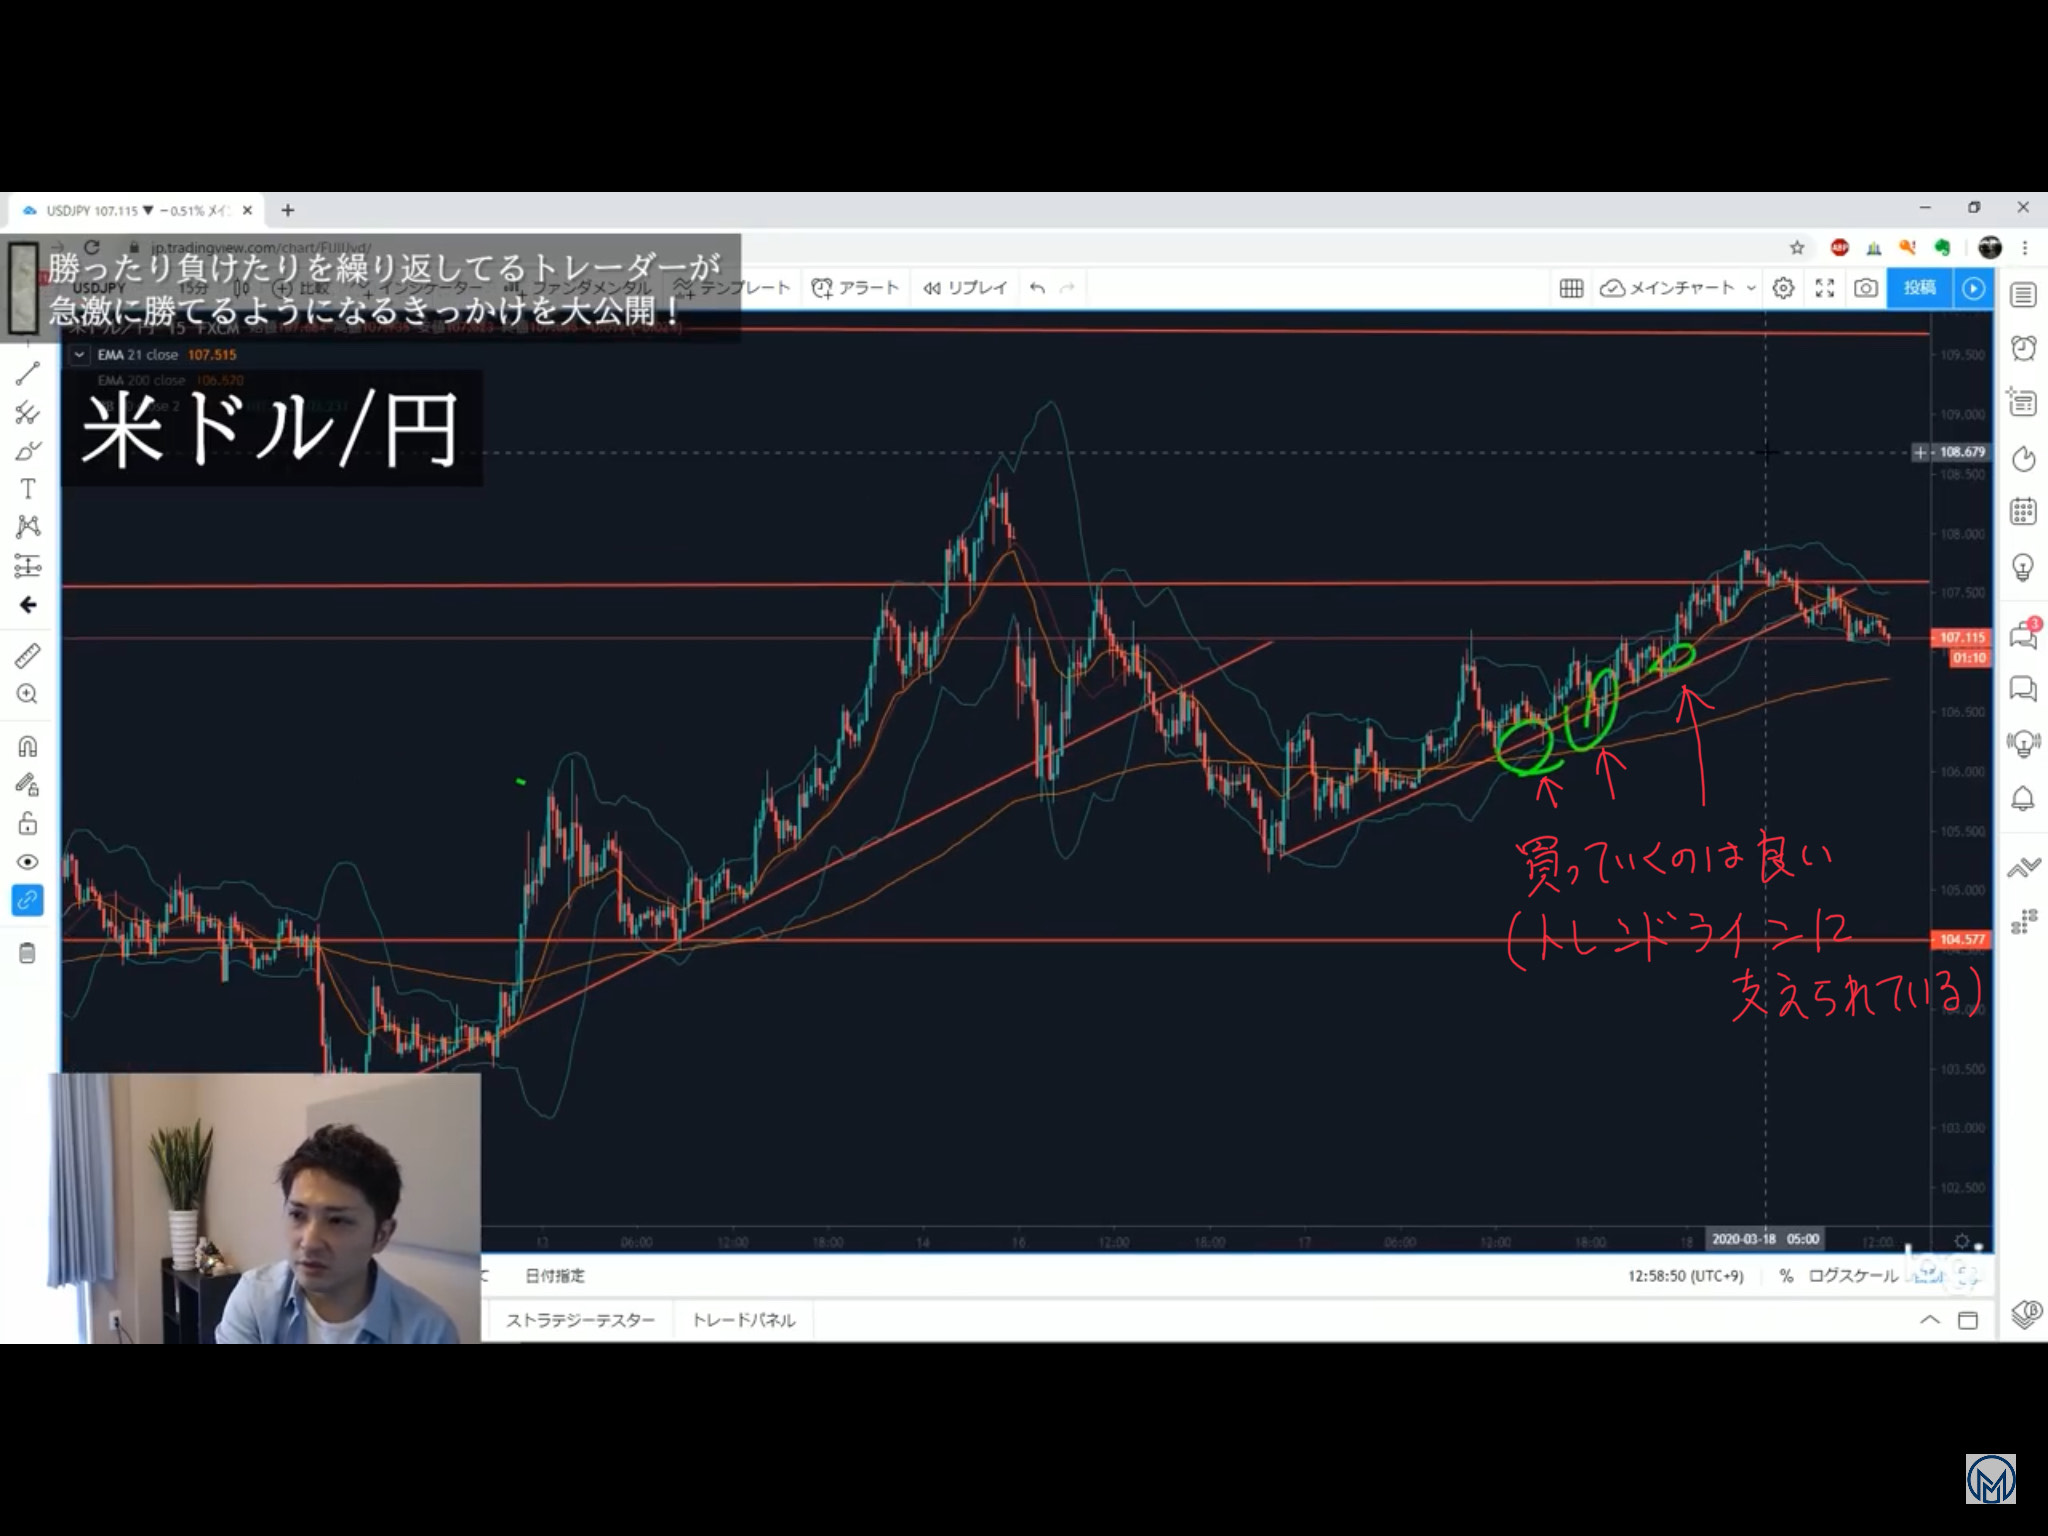Select the Text annotation tool
Screen dimensions: 2048x1536
click(x=28, y=489)
